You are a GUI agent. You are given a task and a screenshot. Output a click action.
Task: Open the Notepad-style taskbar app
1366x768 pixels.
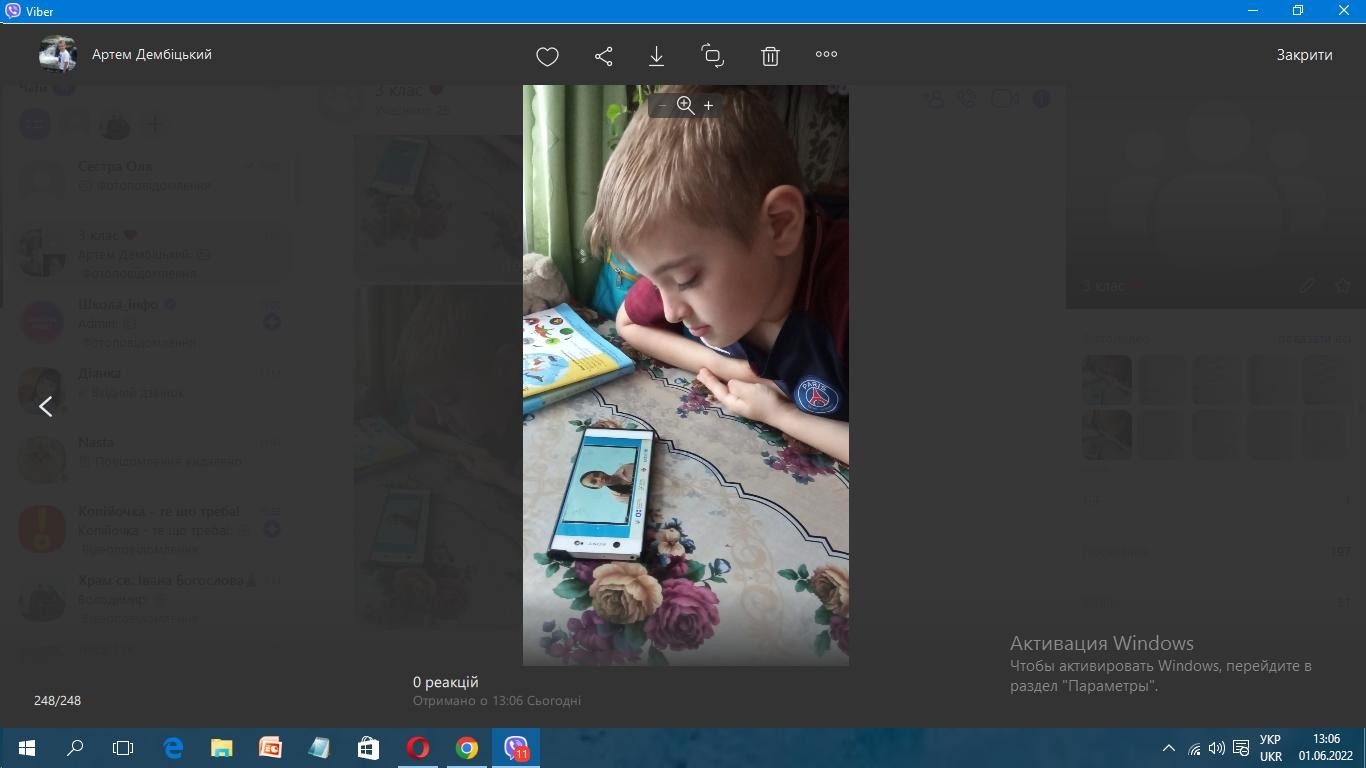pyautogui.click(x=319, y=748)
